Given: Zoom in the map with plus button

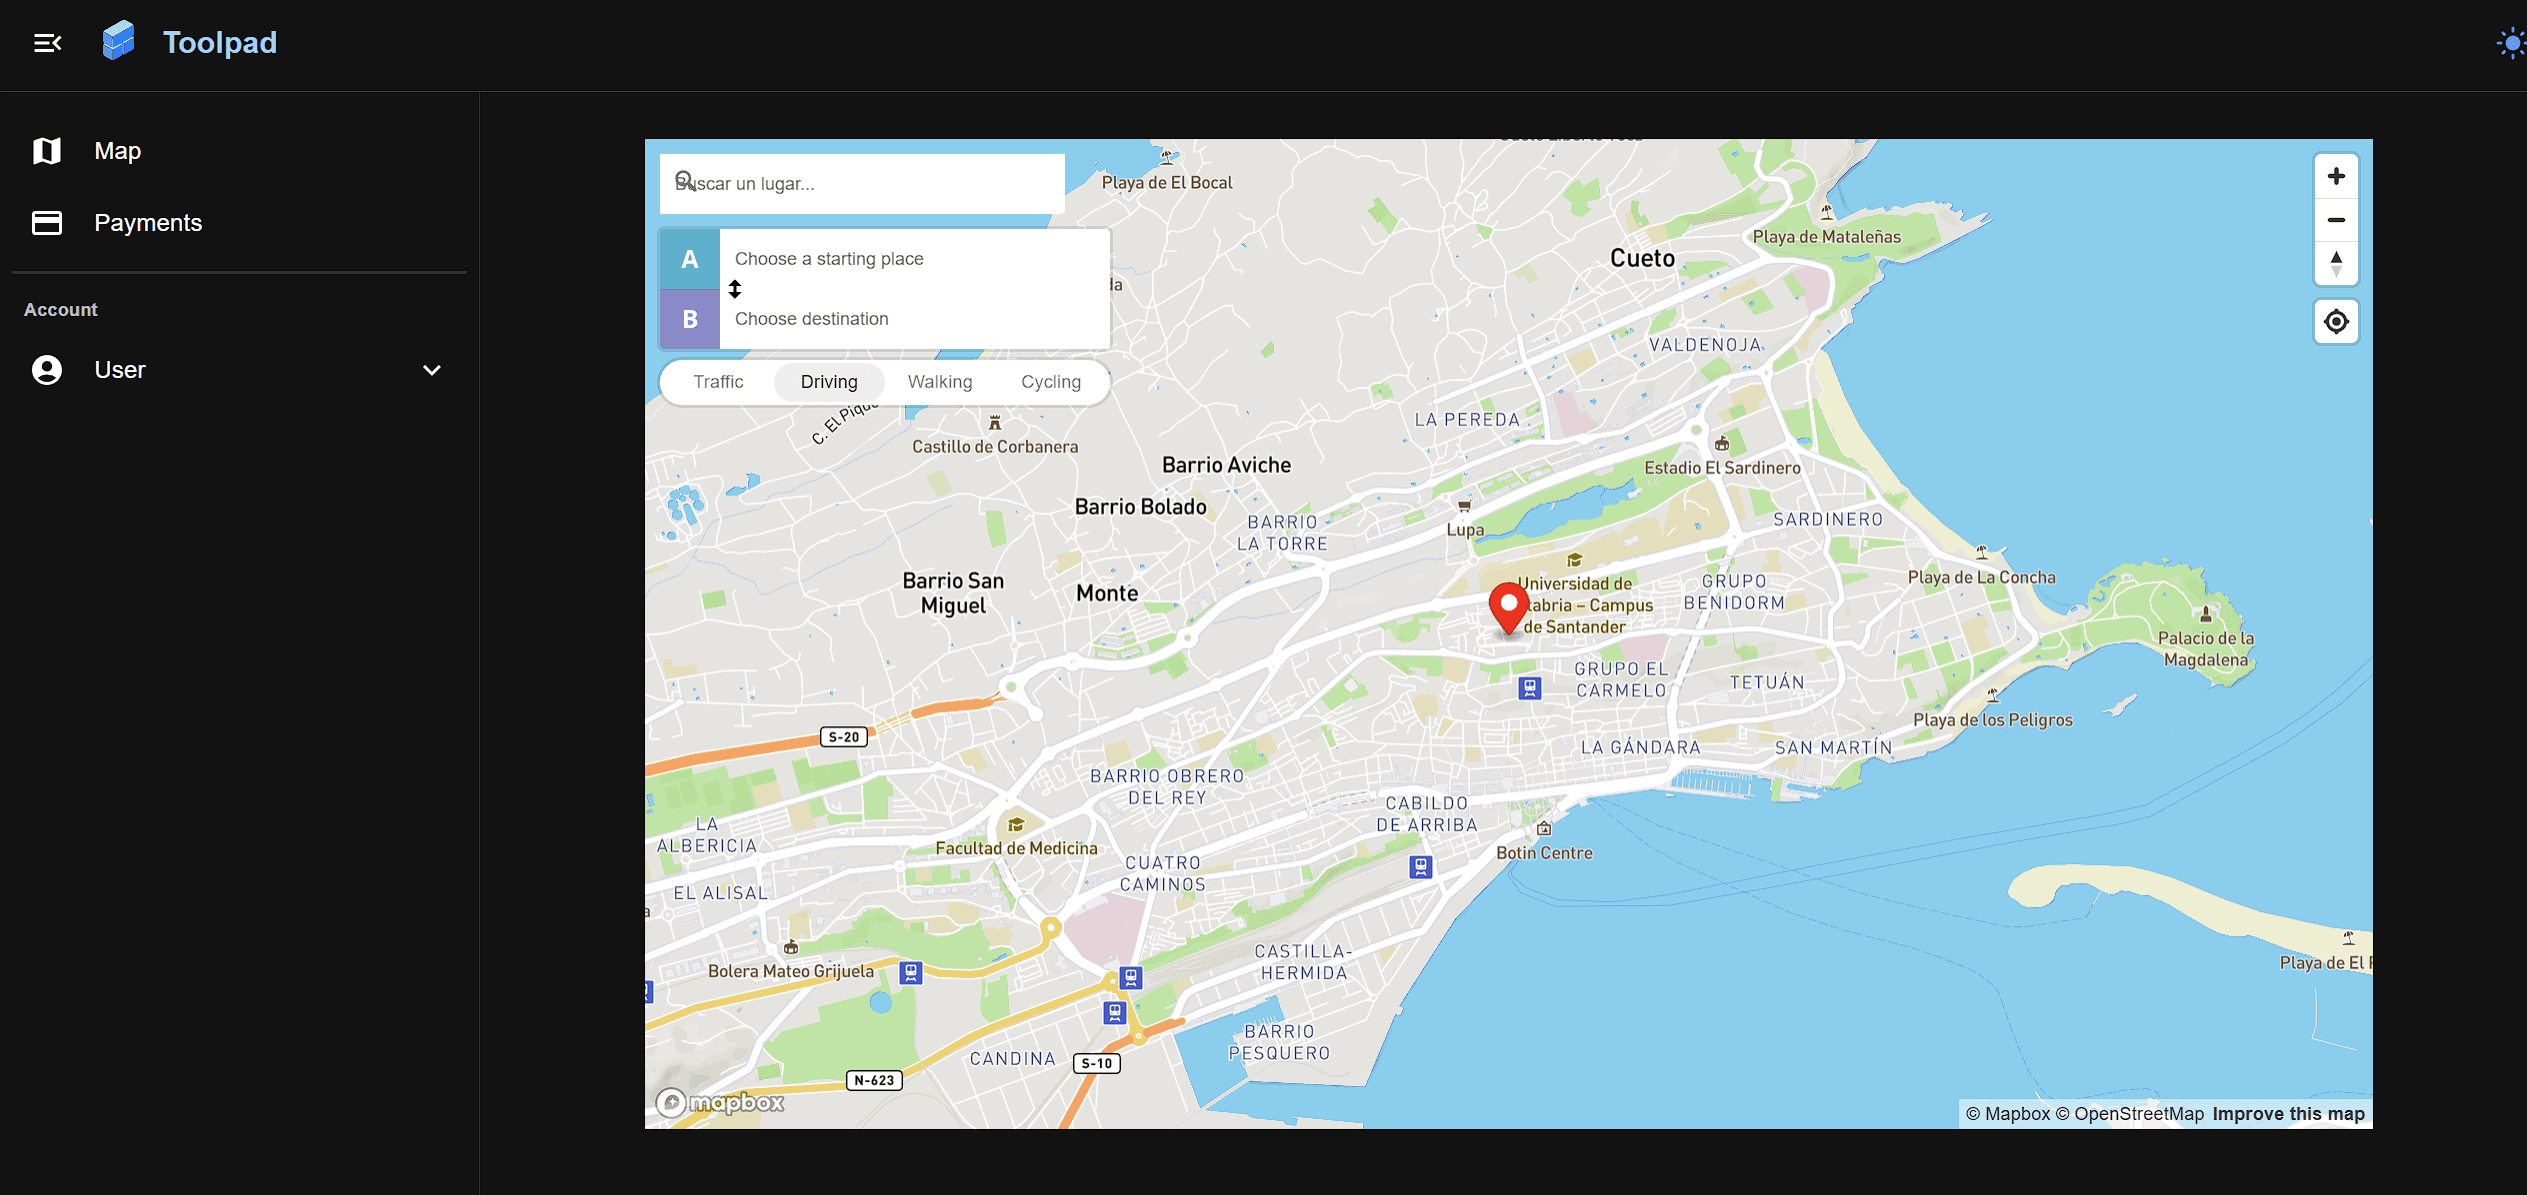Looking at the screenshot, I should pos(2335,177).
